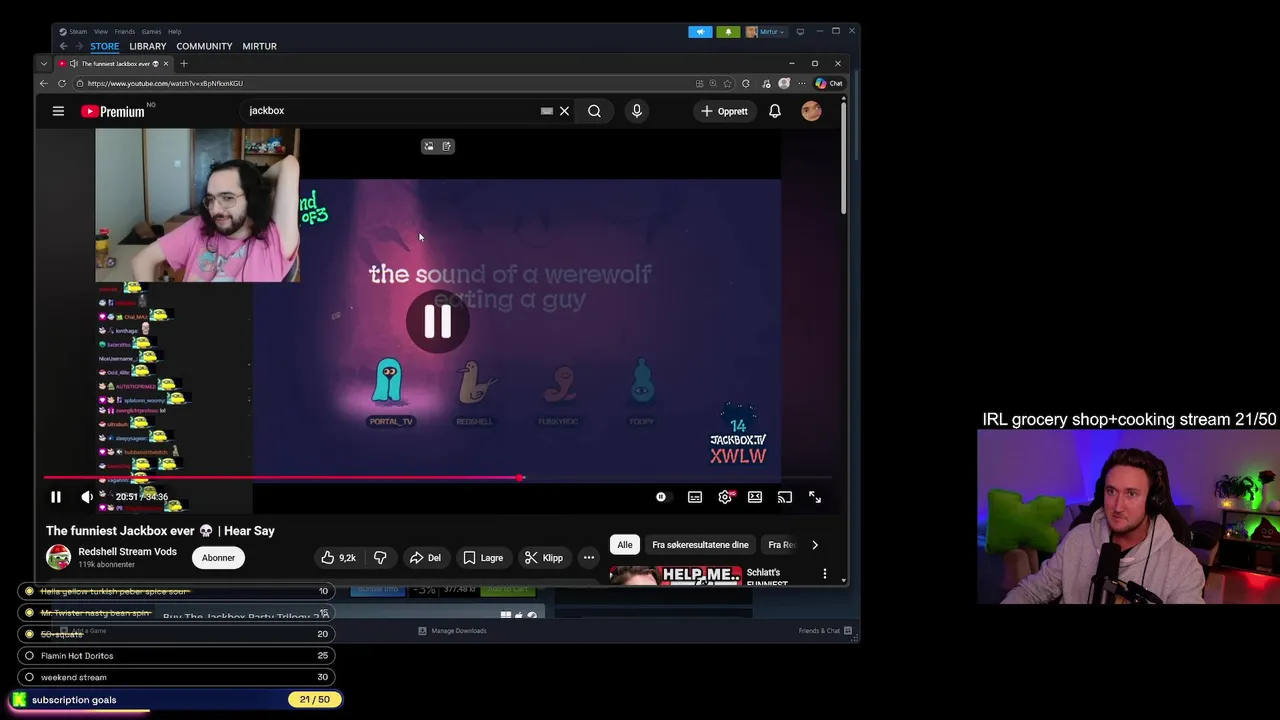Viewport: 1280px width, 720px height.
Task: Open the browser tab list chevron
Action: [43, 64]
